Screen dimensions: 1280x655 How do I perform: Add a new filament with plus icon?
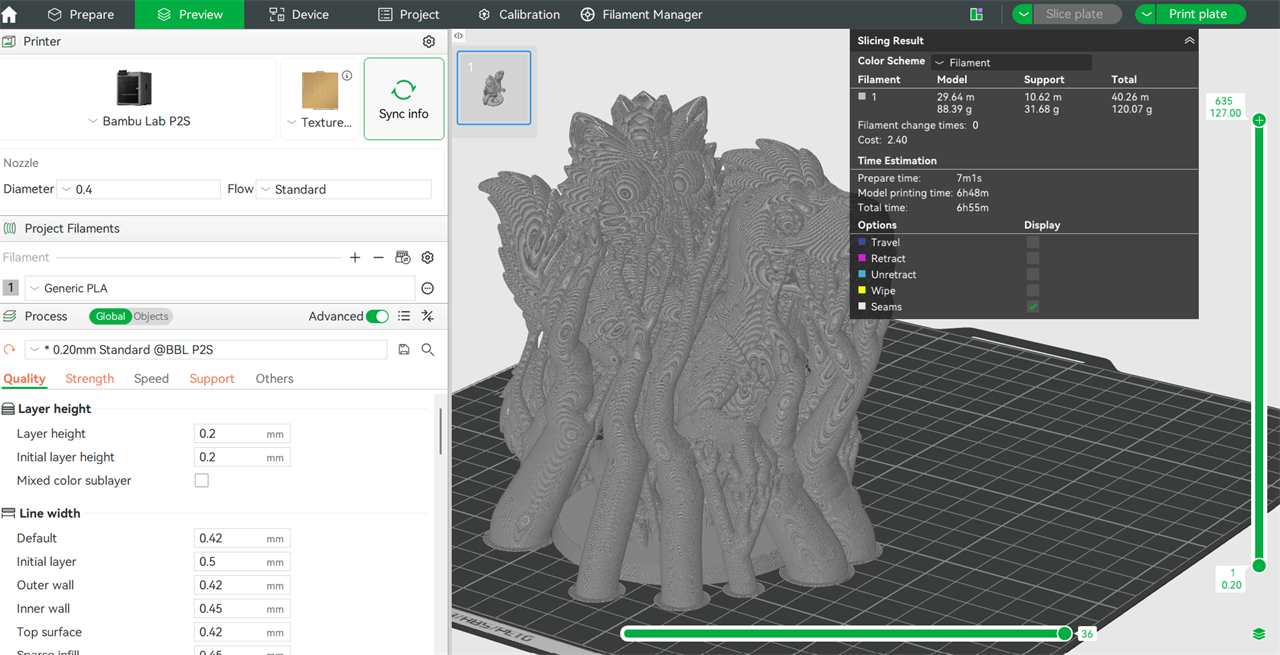point(355,258)
